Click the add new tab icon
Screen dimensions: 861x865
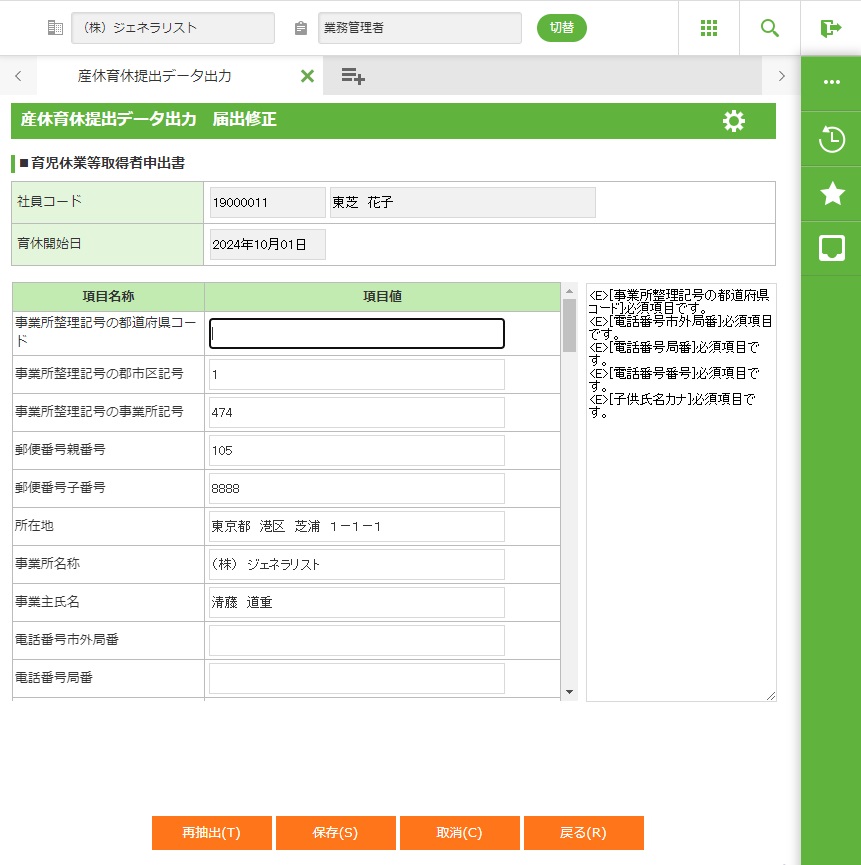click(352, 76)
